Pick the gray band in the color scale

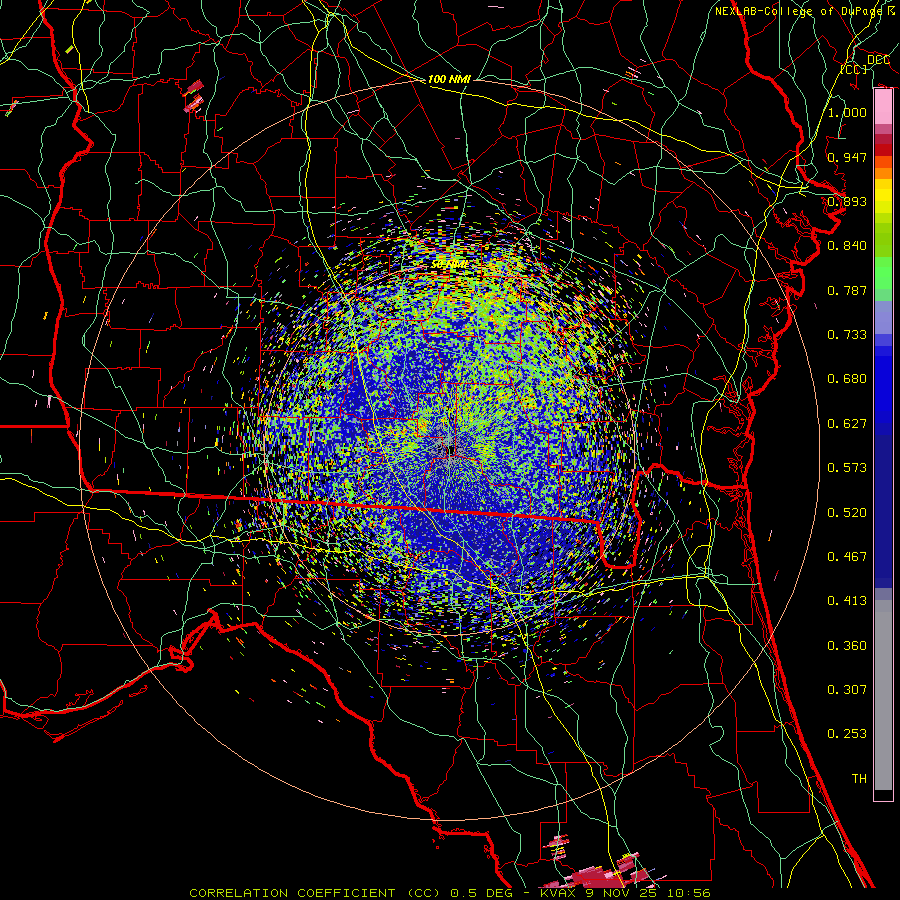pos(883,695)
